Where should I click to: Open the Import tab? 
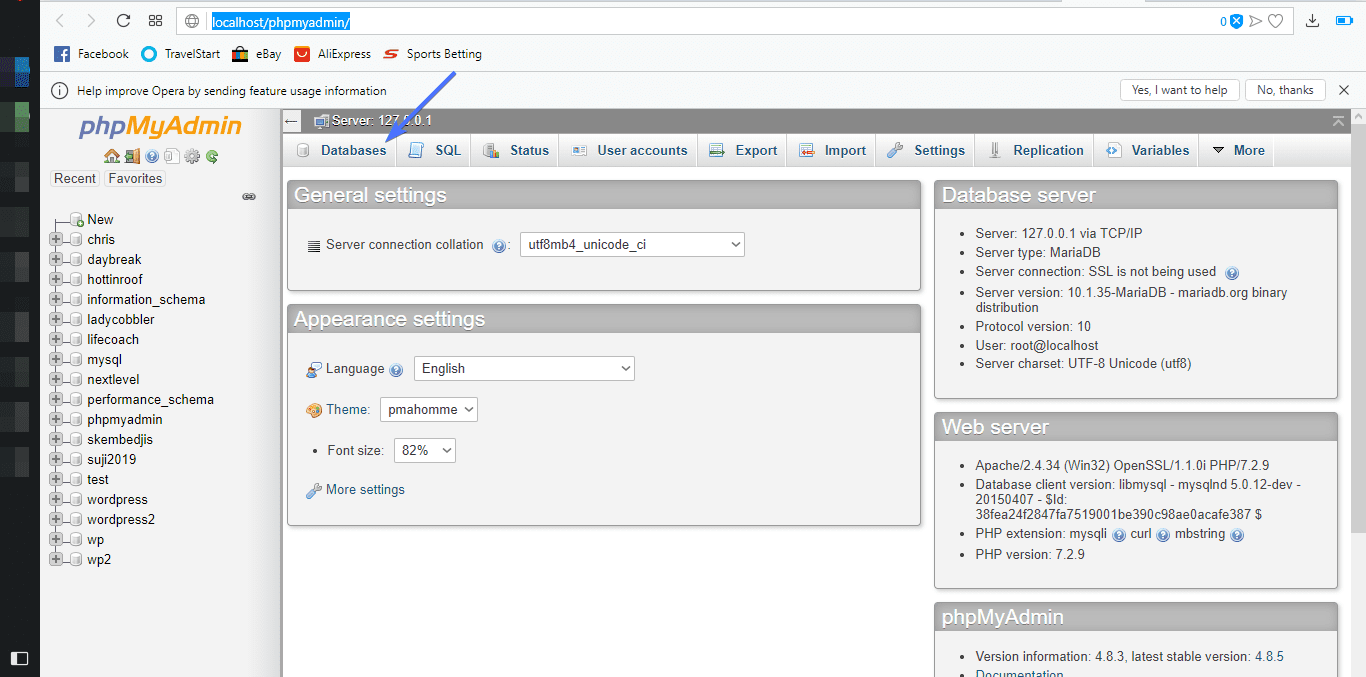(x=832, y=151)
